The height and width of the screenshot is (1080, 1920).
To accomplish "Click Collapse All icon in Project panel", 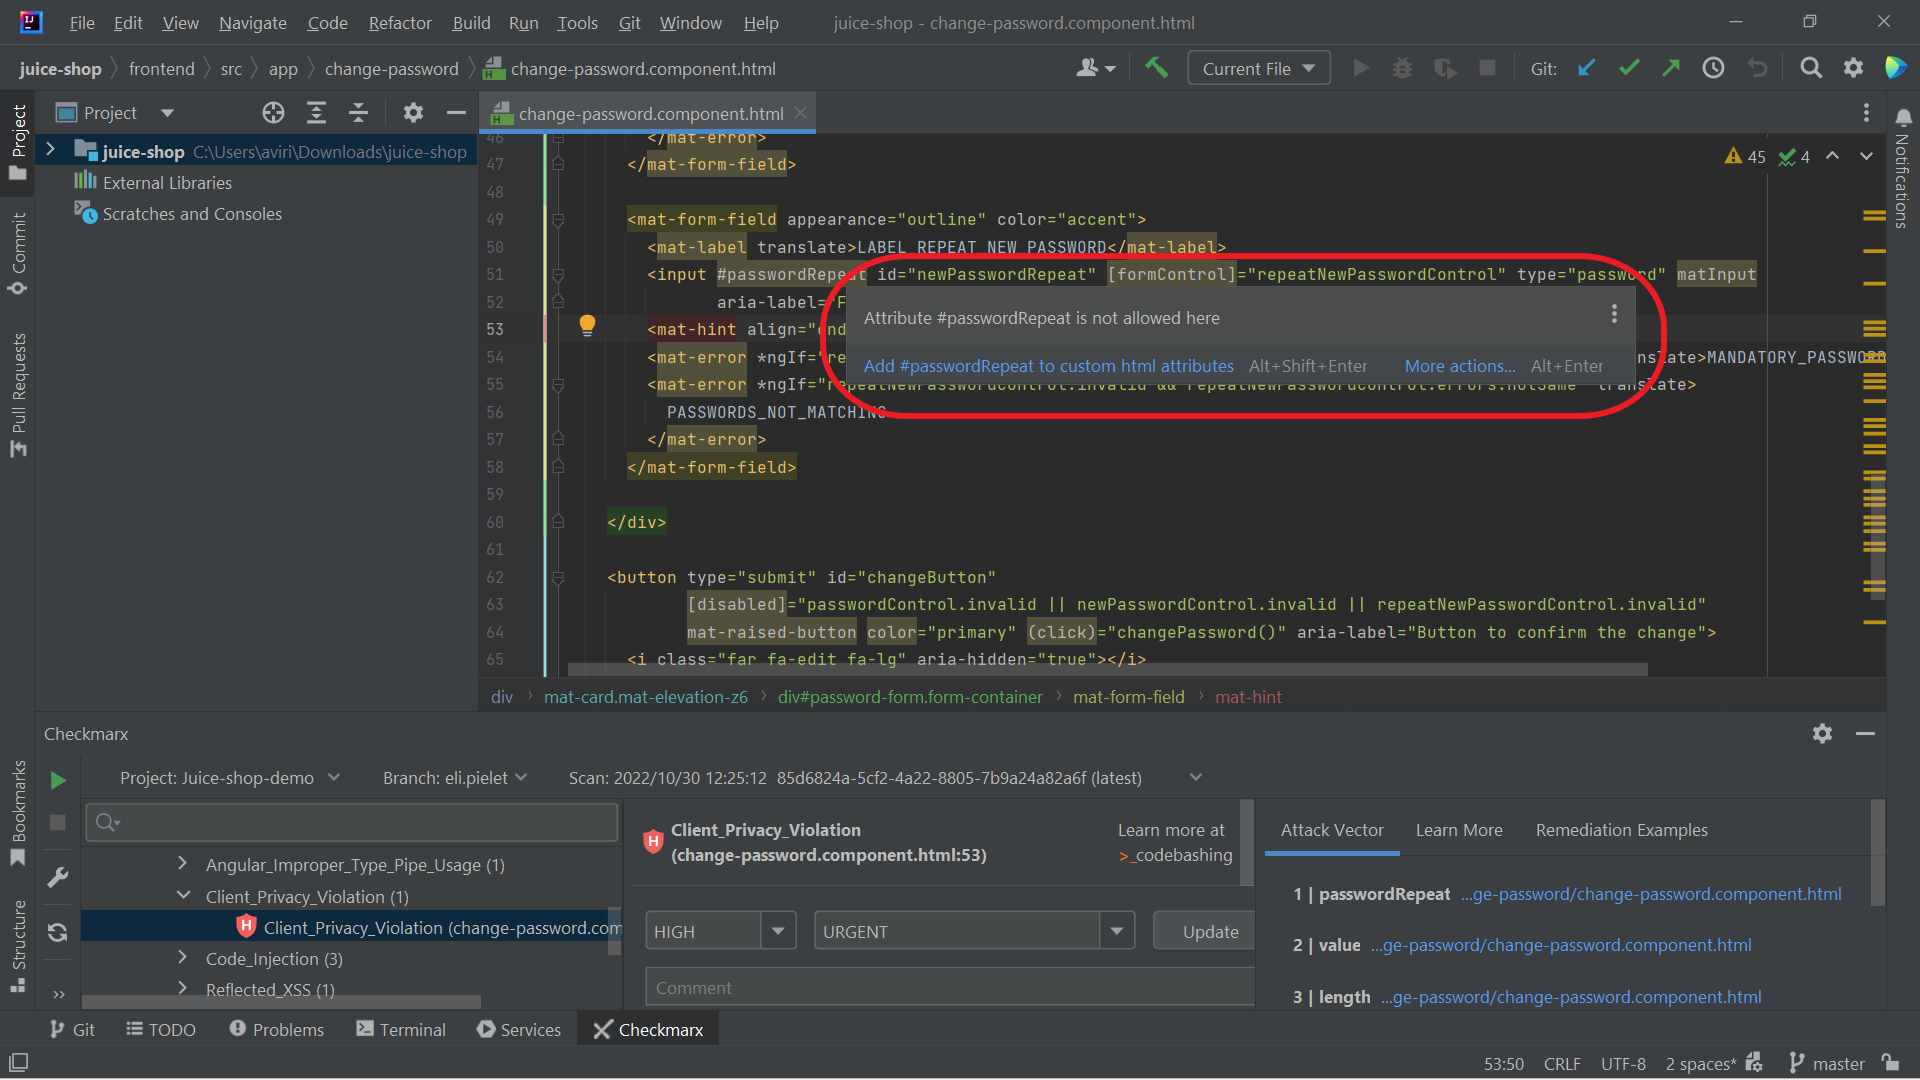I will click(358, 113).
